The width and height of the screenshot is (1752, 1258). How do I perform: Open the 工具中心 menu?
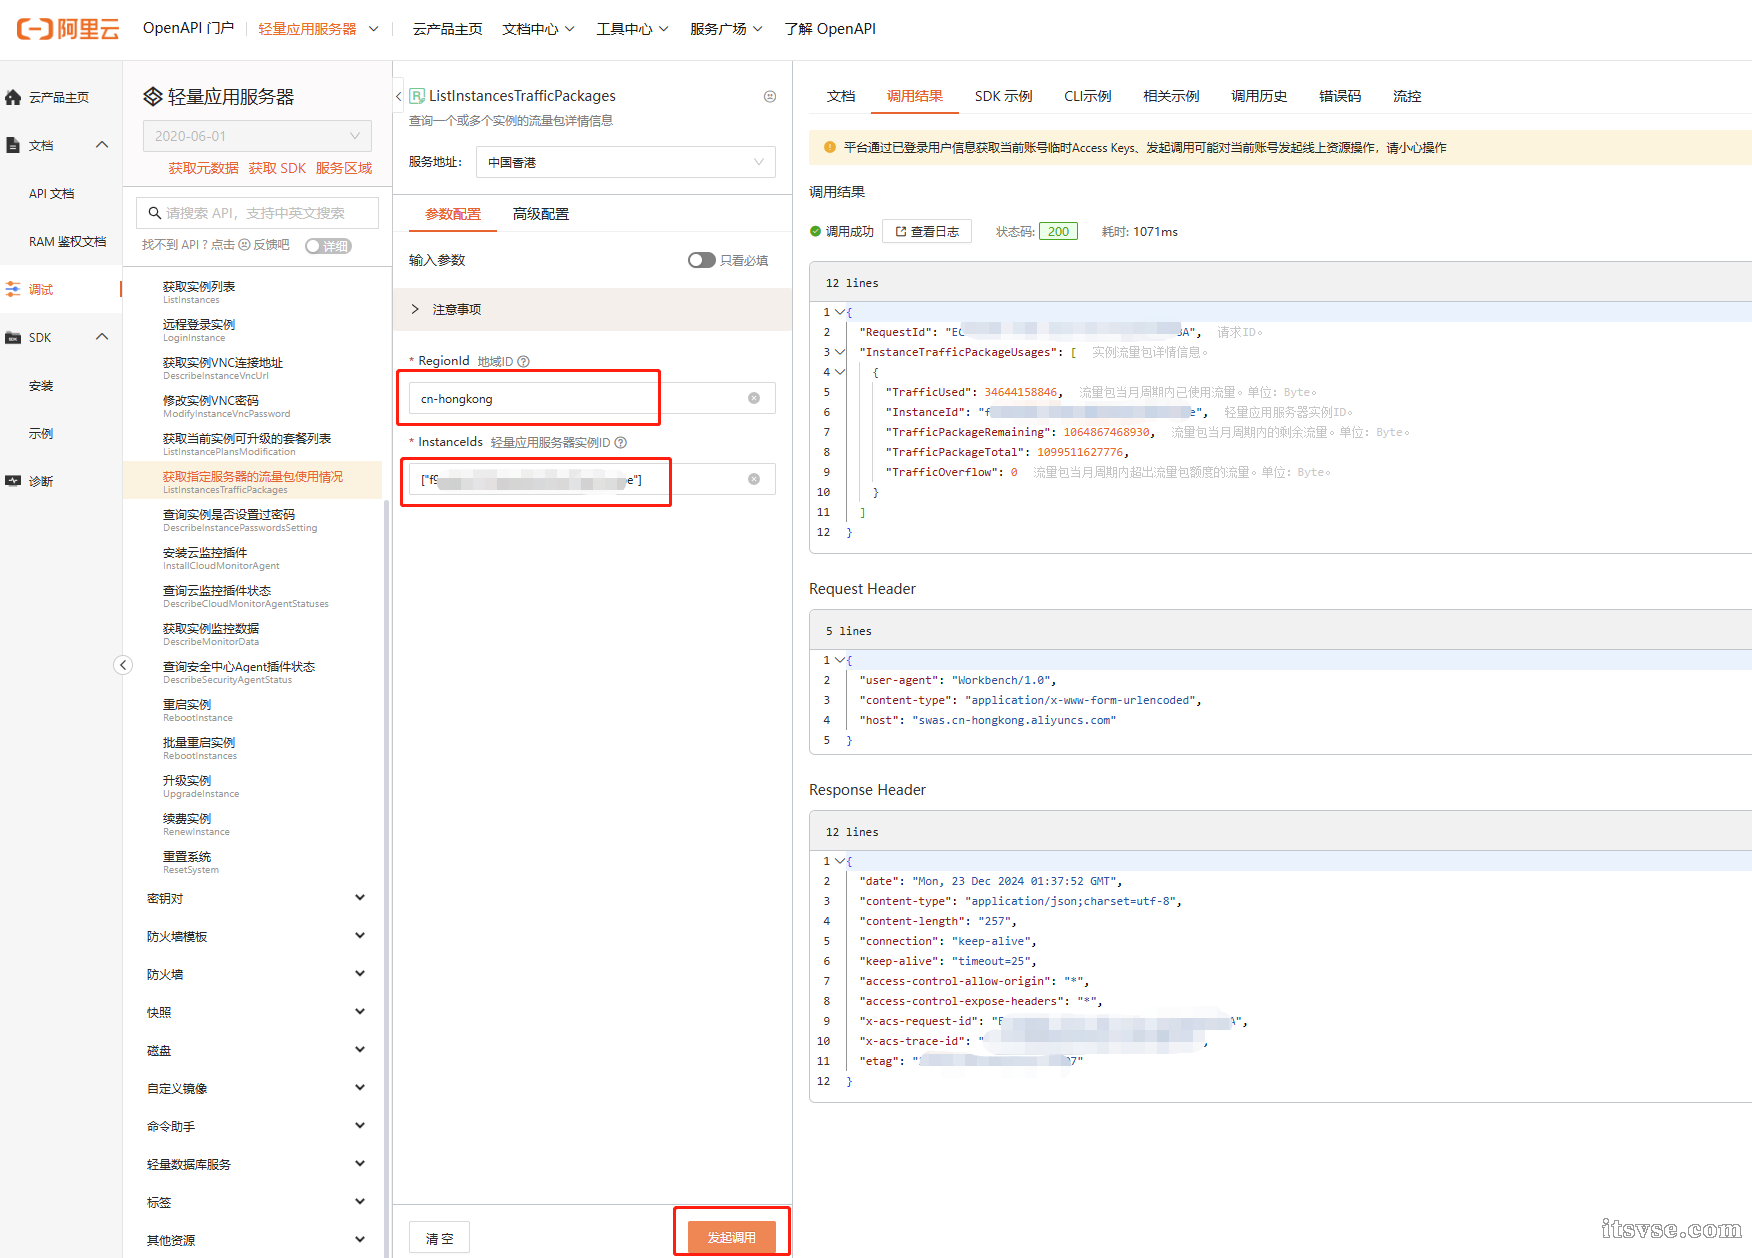(632, 29)
